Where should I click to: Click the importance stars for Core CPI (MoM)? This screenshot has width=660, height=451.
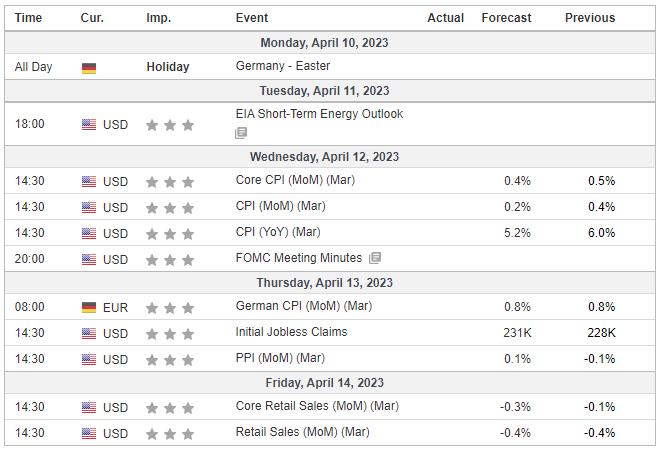[x=170, y=182]
